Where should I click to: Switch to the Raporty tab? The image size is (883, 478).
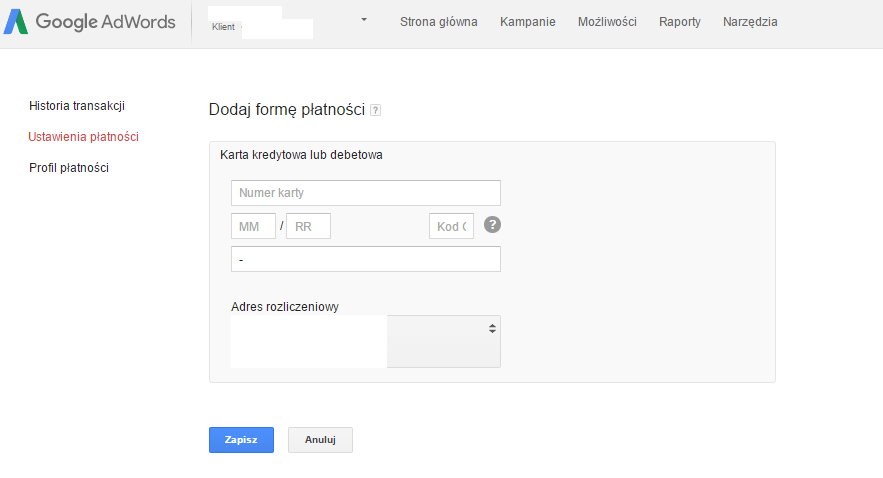click(x=680, y=22)
